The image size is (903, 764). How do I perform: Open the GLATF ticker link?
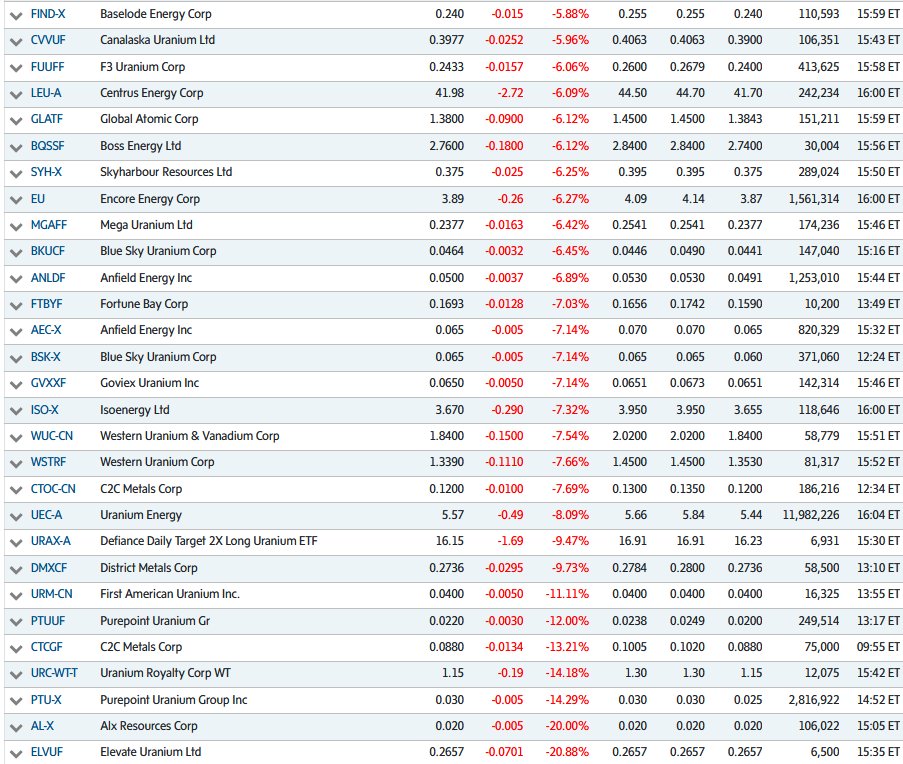[x=47, y=119]
